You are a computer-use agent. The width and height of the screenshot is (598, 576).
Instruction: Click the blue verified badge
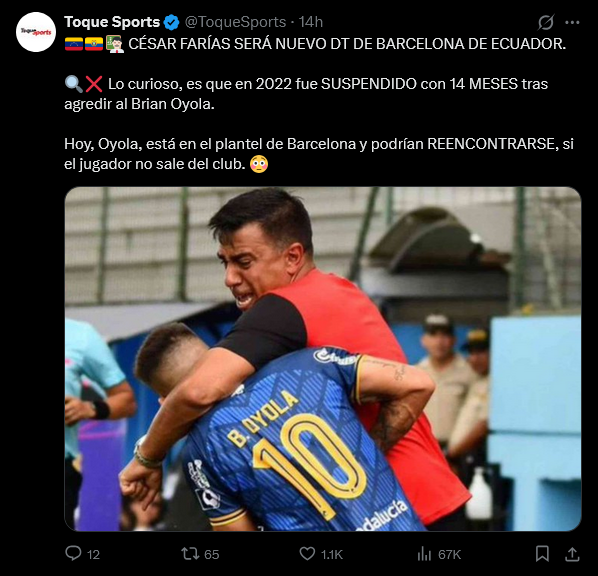[171, 22]
